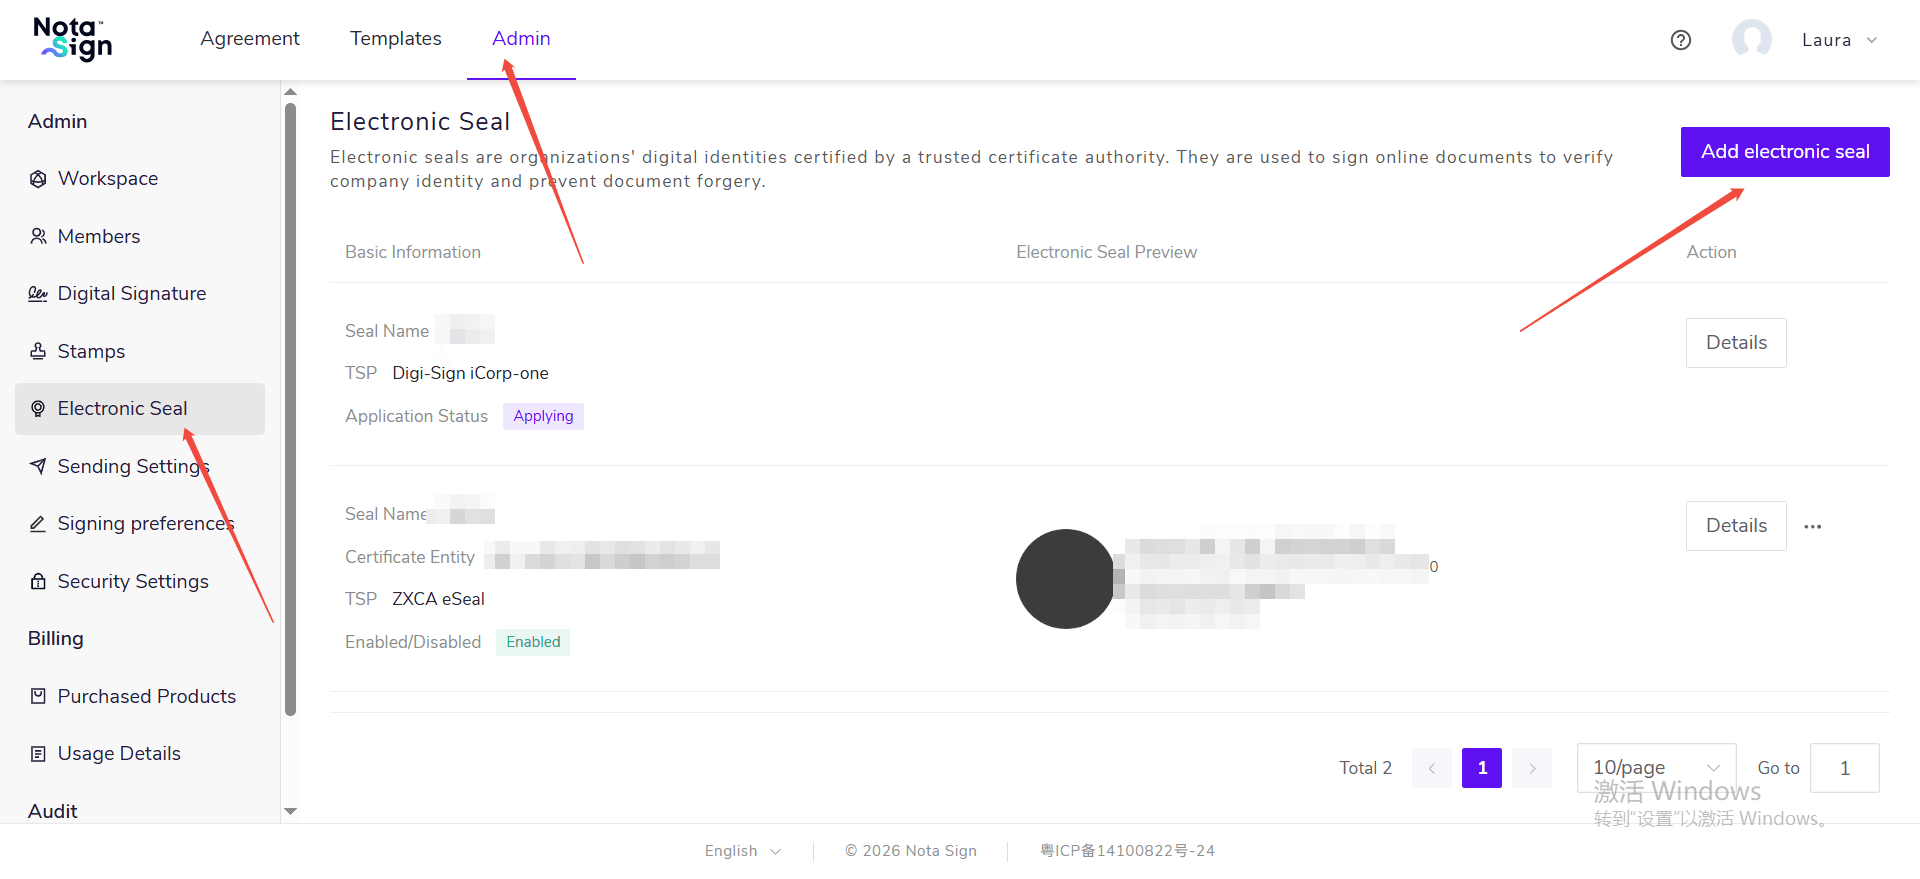Viewport: 1920px width, 879px height.
Task: View Details for the Digi-Sign iCorp-one seal
Action: 1736,343
